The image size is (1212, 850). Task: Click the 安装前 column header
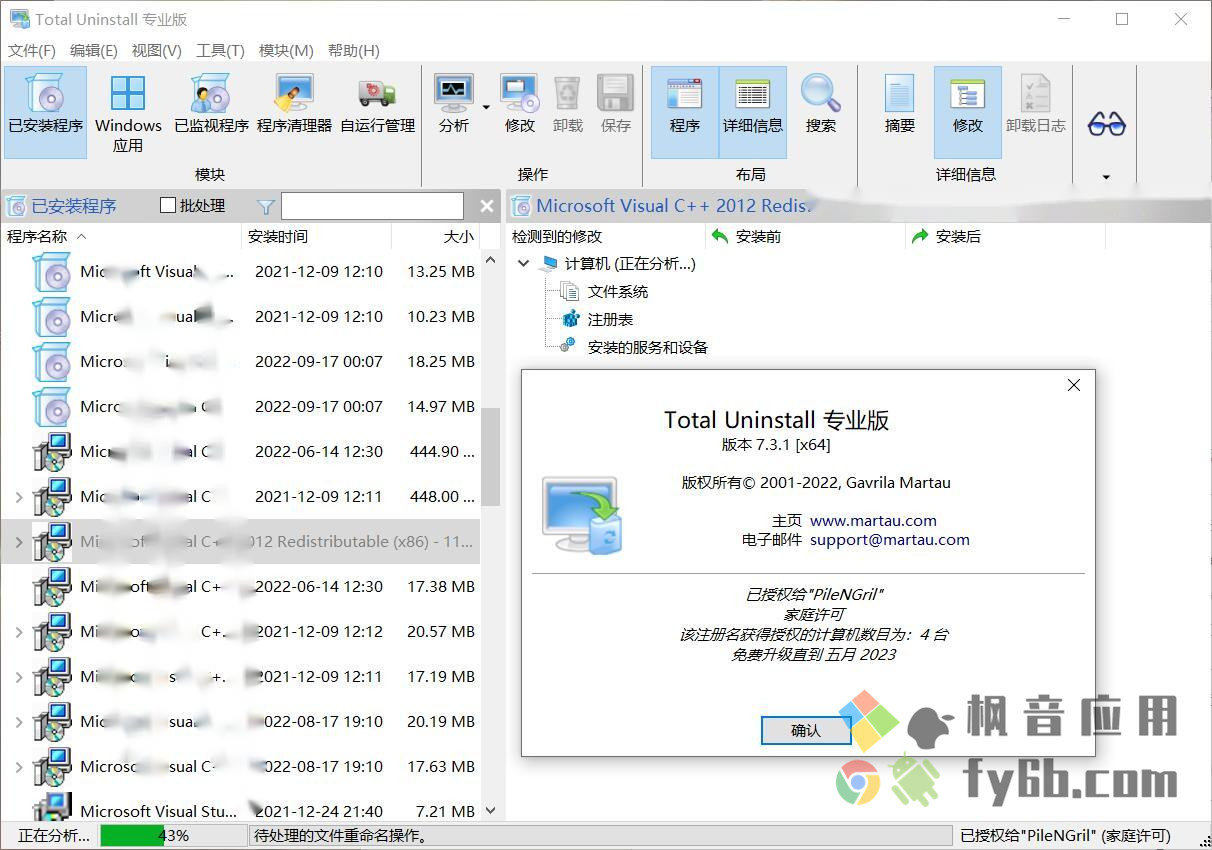[x=805, y=237]
